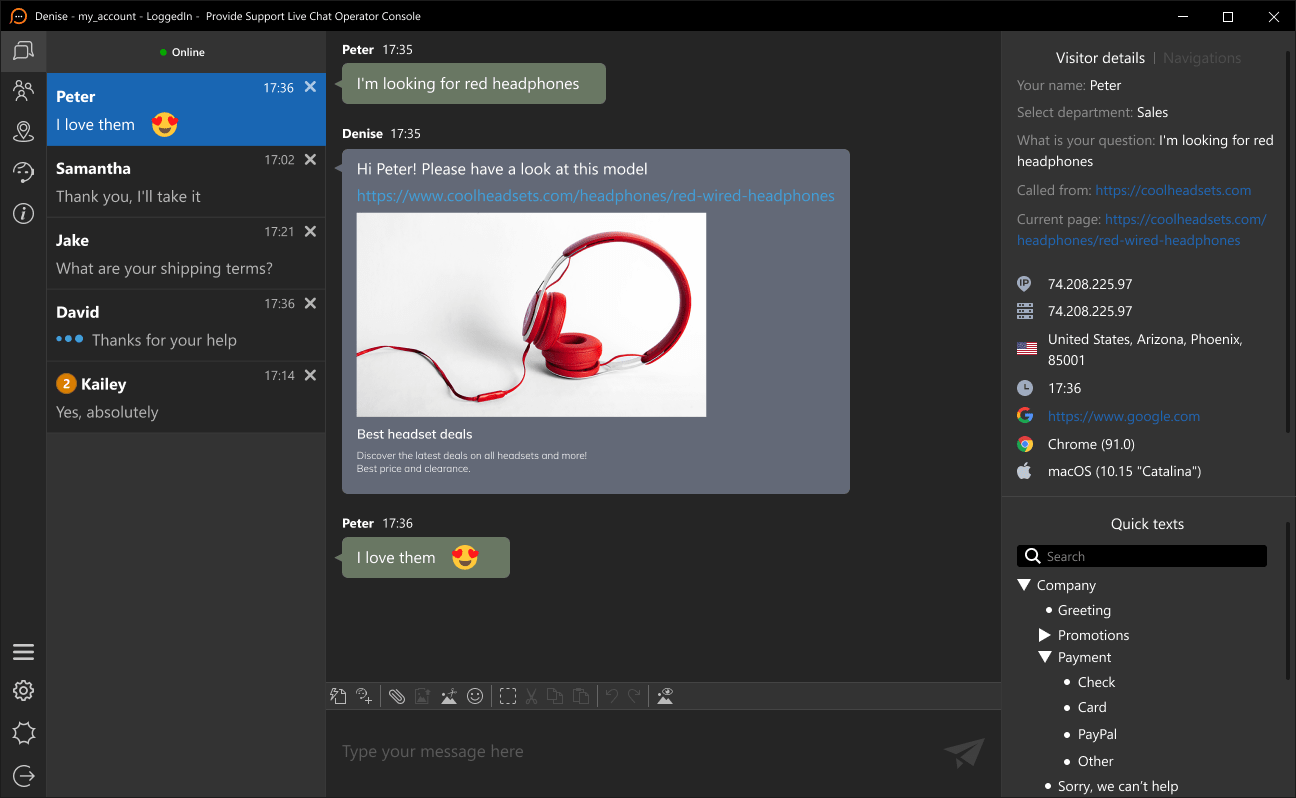Open the coolheadsets.com referrer link
The height and width of the screenshot is (798, 1296).
[1173, 189]
